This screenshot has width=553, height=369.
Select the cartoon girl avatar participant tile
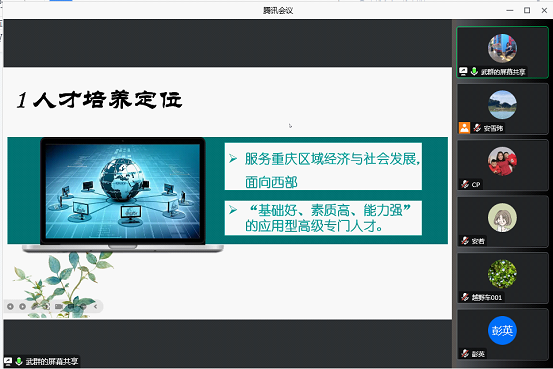tap(502, 222)
